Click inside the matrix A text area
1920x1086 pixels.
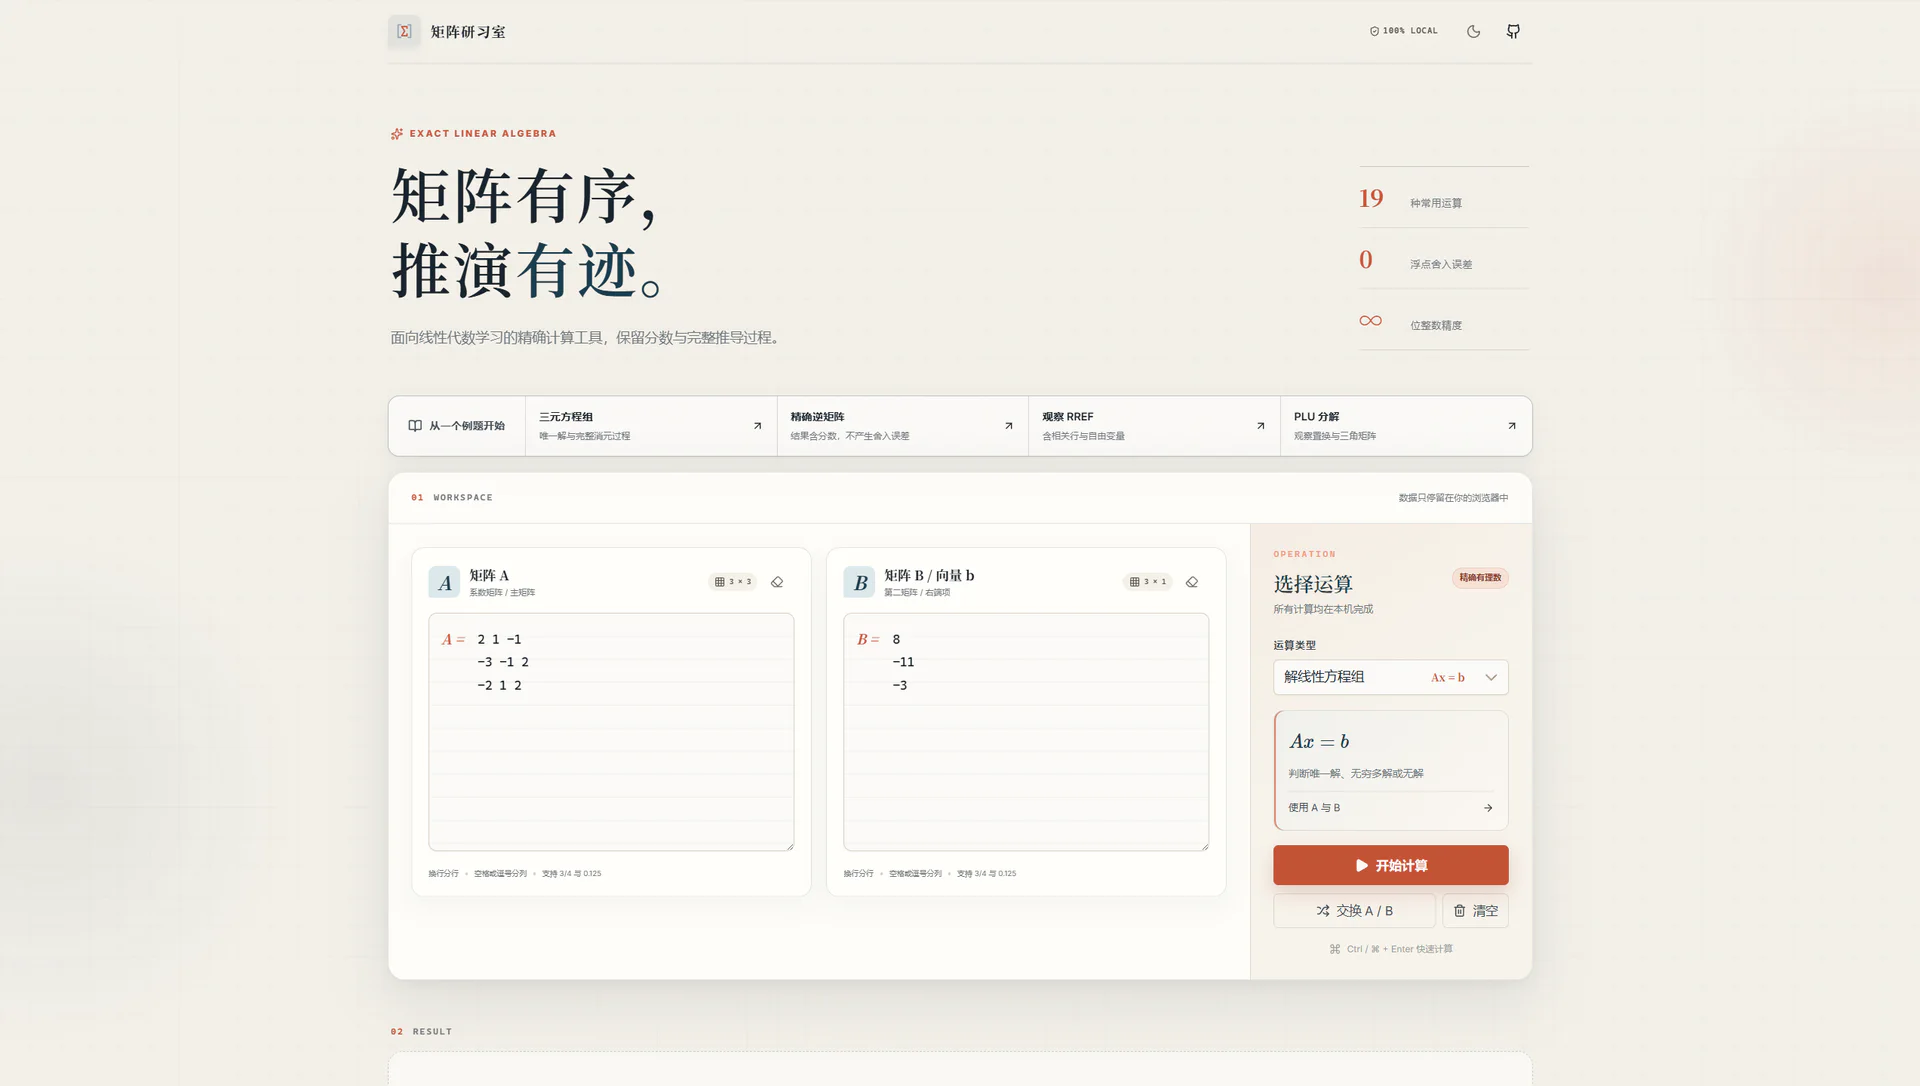coord(611,732)
